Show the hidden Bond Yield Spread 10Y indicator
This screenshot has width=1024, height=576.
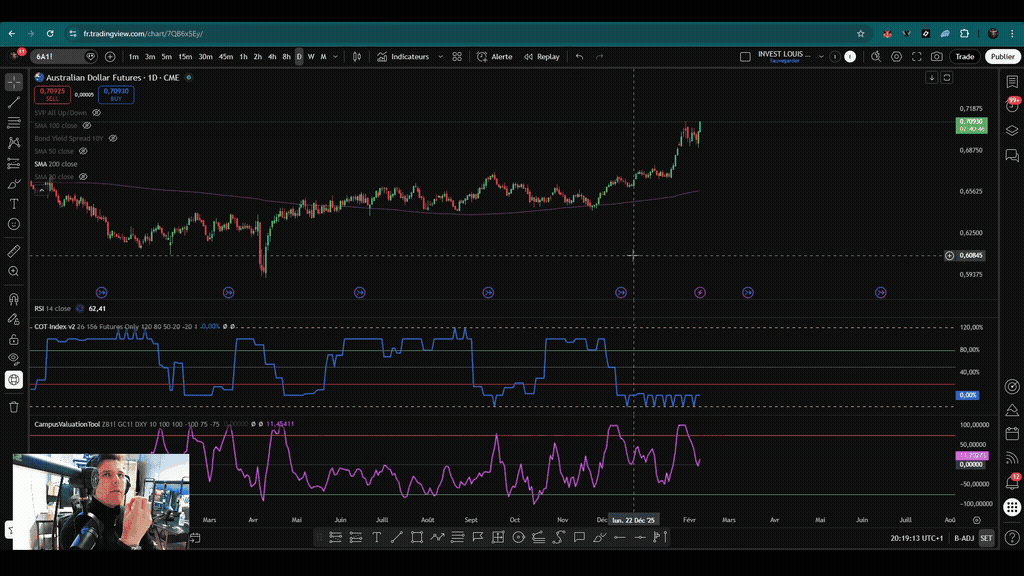pyautogui.click(x=113, y=138)
